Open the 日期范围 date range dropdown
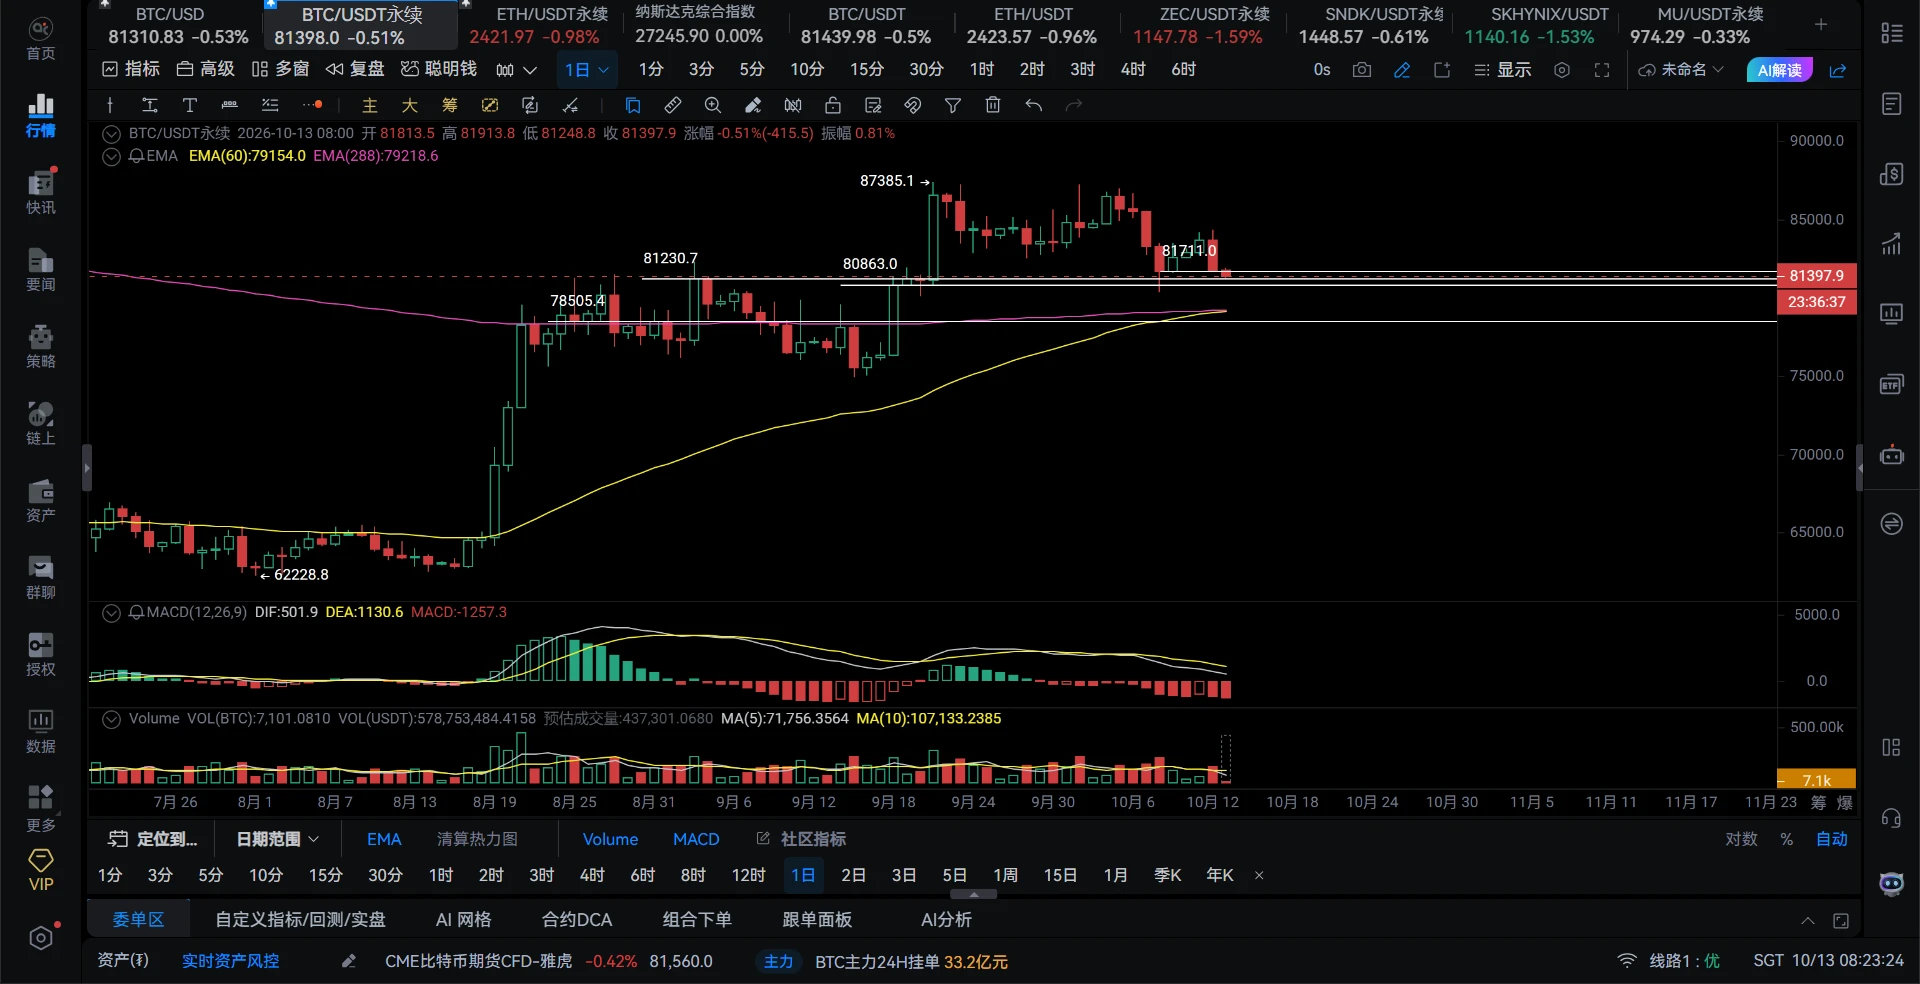This screenshot has width=1920, height=984. coord(278,839)
